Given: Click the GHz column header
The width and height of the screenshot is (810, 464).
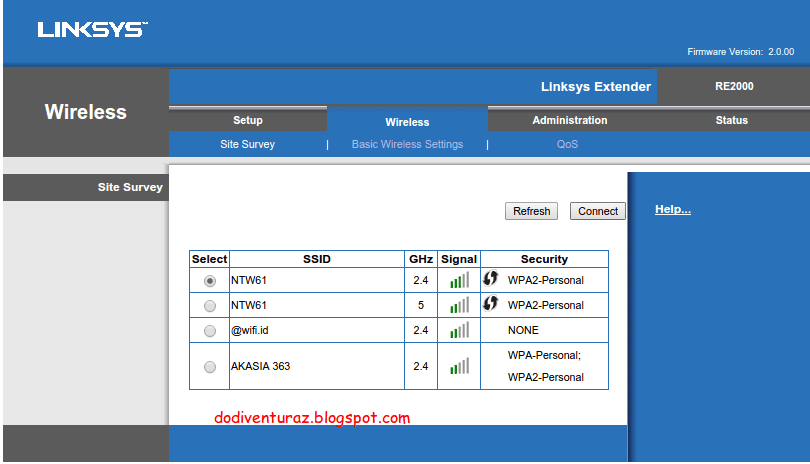Looking at the screenshot, I should (x=421, y=259).
